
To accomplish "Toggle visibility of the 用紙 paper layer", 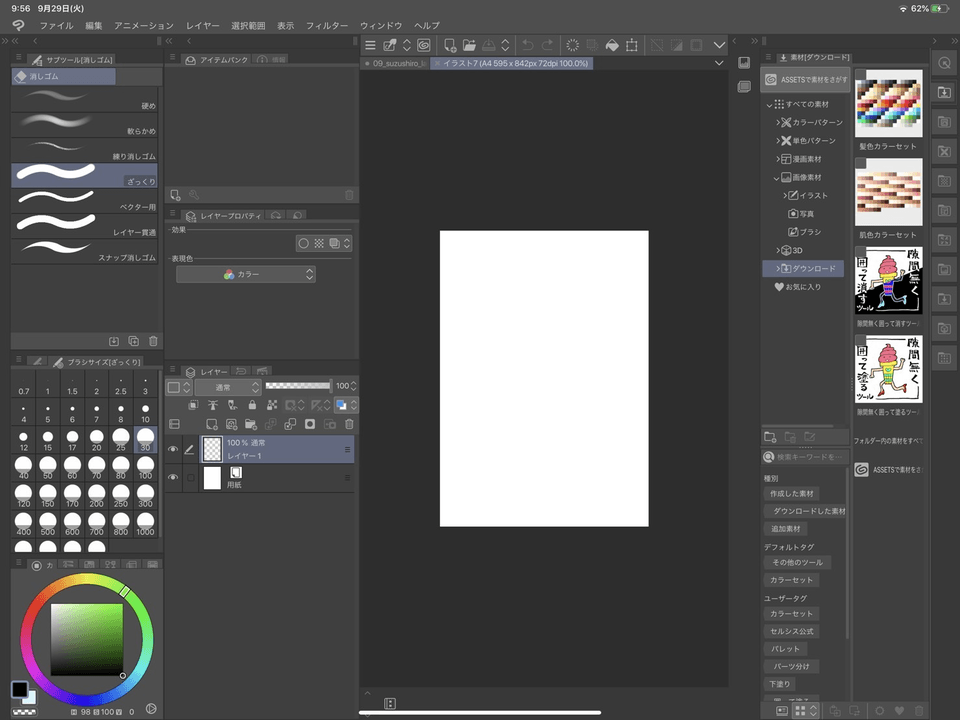I will [172, 478].
